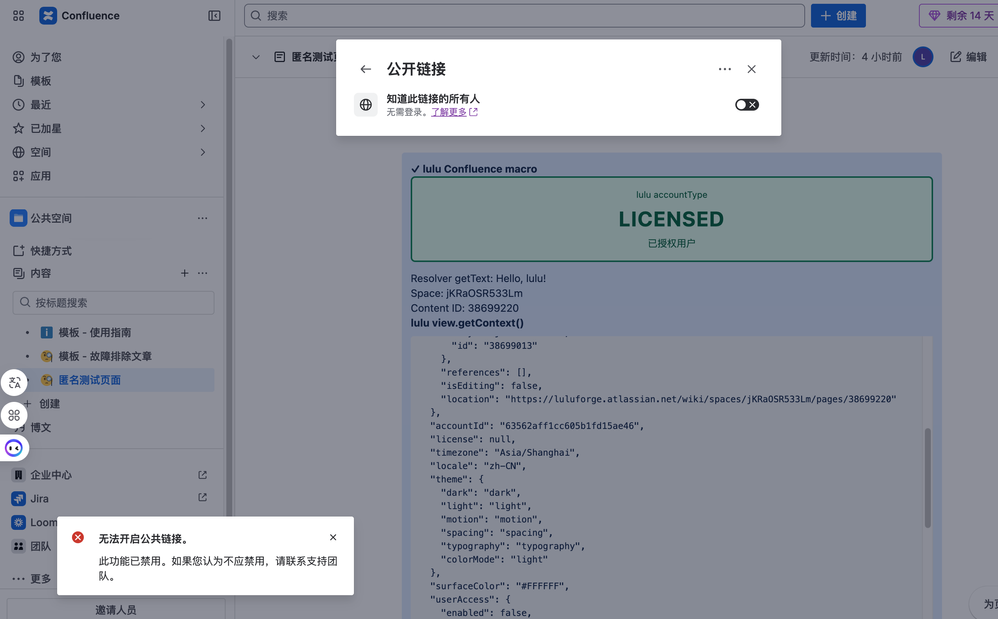
Task: Open more options next to 内容
Action: 202,273
